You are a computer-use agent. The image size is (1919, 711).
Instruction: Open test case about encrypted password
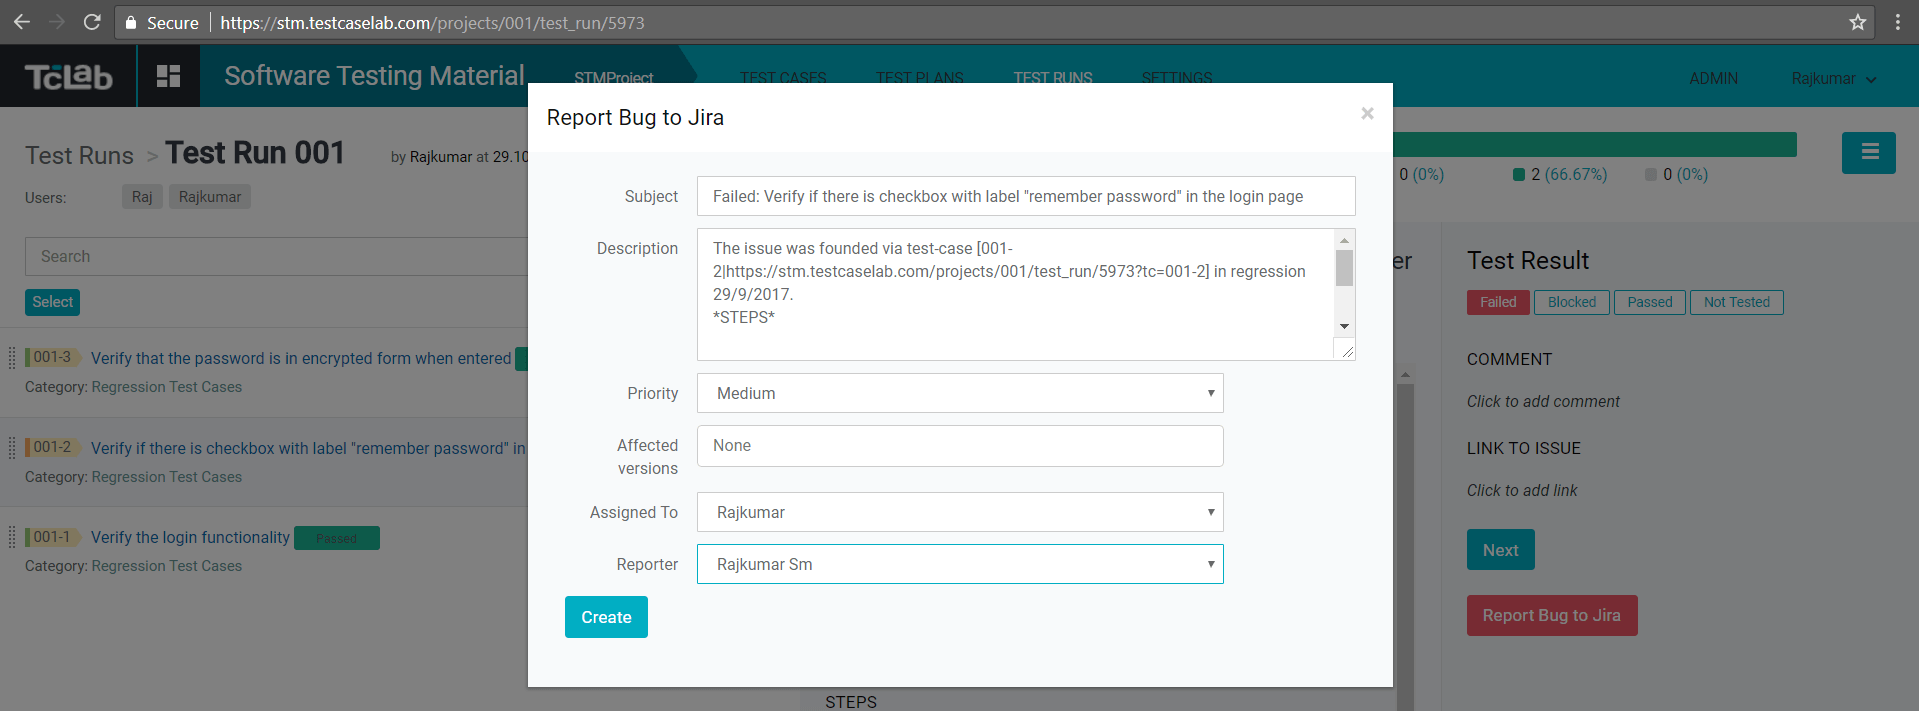[301, 358]
